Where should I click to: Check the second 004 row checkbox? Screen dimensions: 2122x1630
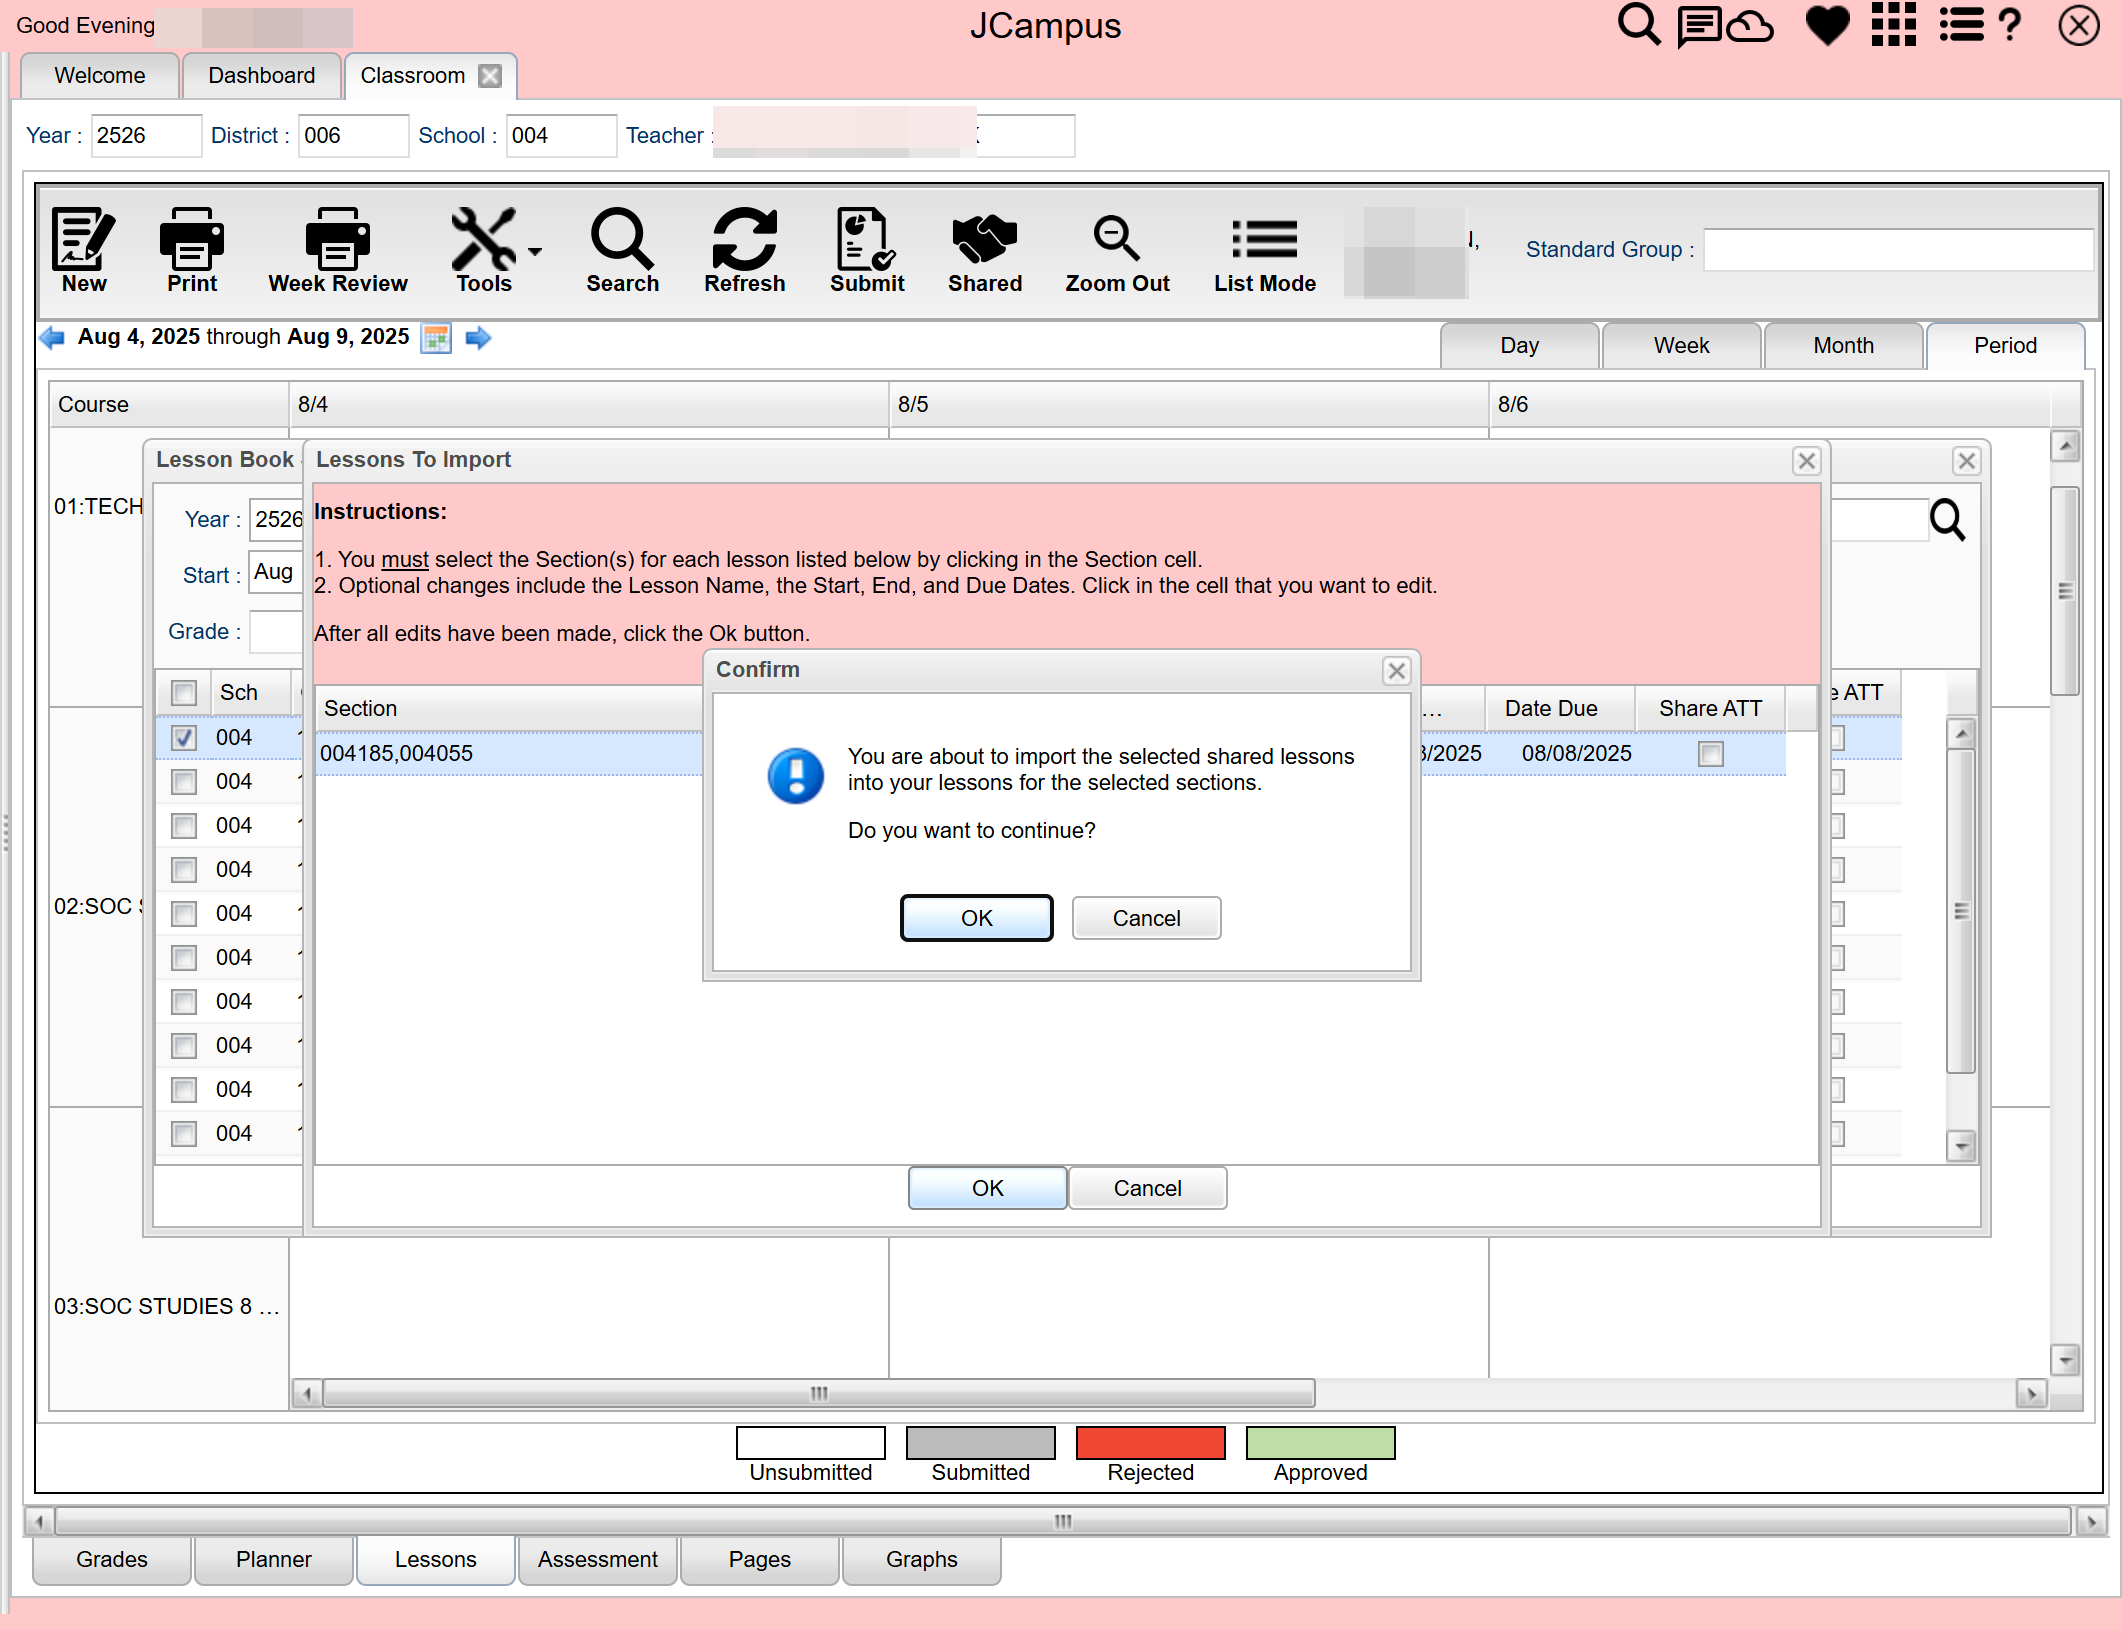pos(184,782)
